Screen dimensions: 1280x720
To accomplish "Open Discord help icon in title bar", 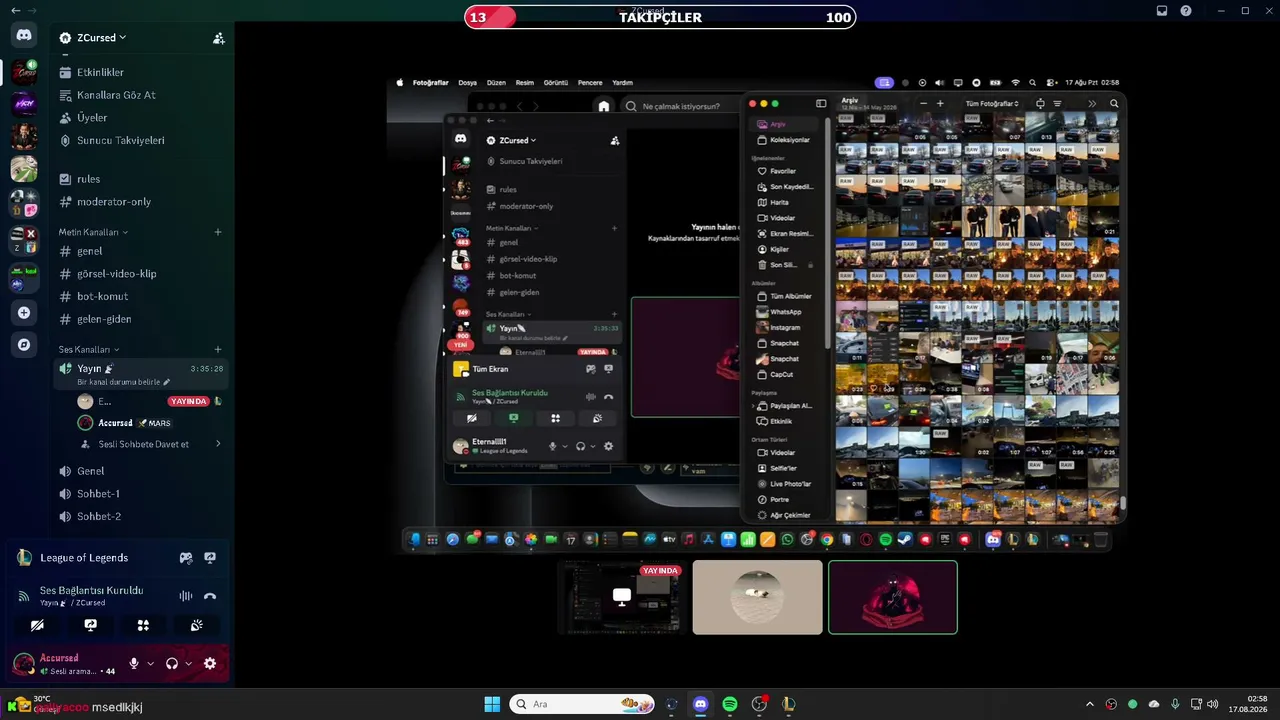I will tap(1186, 11).
